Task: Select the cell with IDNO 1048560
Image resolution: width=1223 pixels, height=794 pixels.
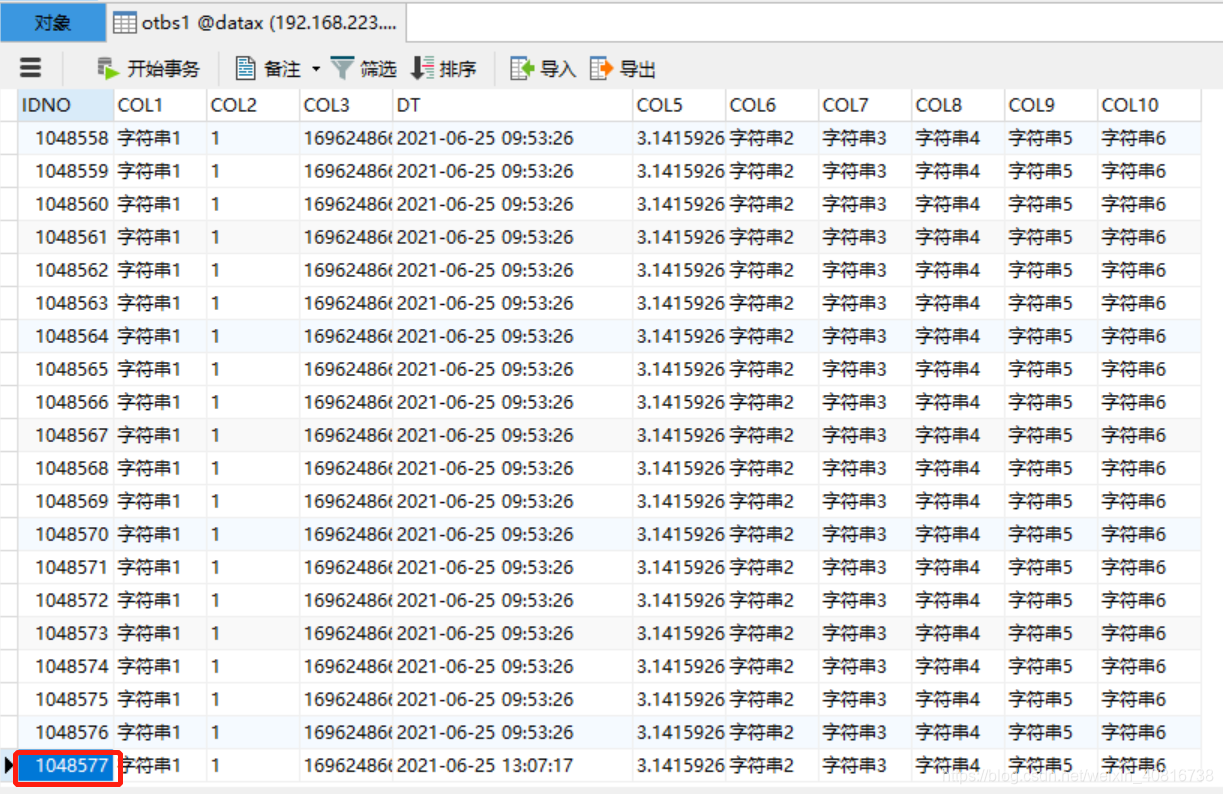Action: coord(66,204)
